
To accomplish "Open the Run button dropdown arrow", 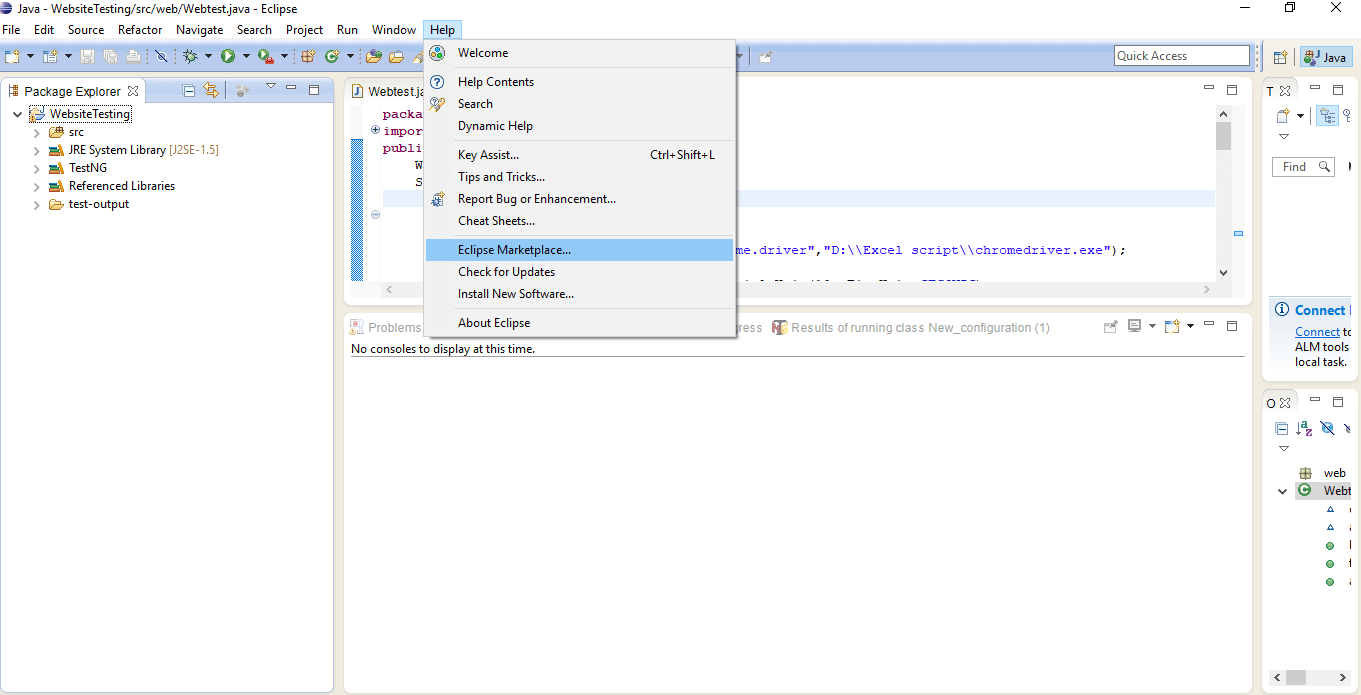I will pyautogui.click(x=246, y=57).
